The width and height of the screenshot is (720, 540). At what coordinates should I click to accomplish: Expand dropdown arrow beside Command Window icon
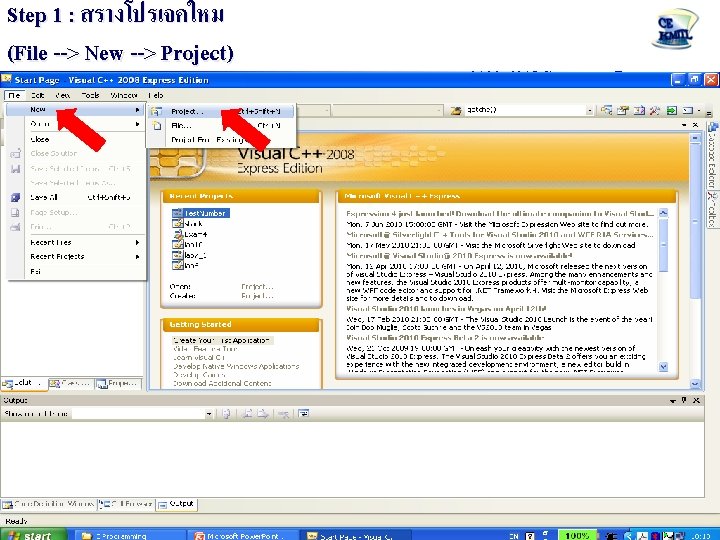tap(698, 110)
